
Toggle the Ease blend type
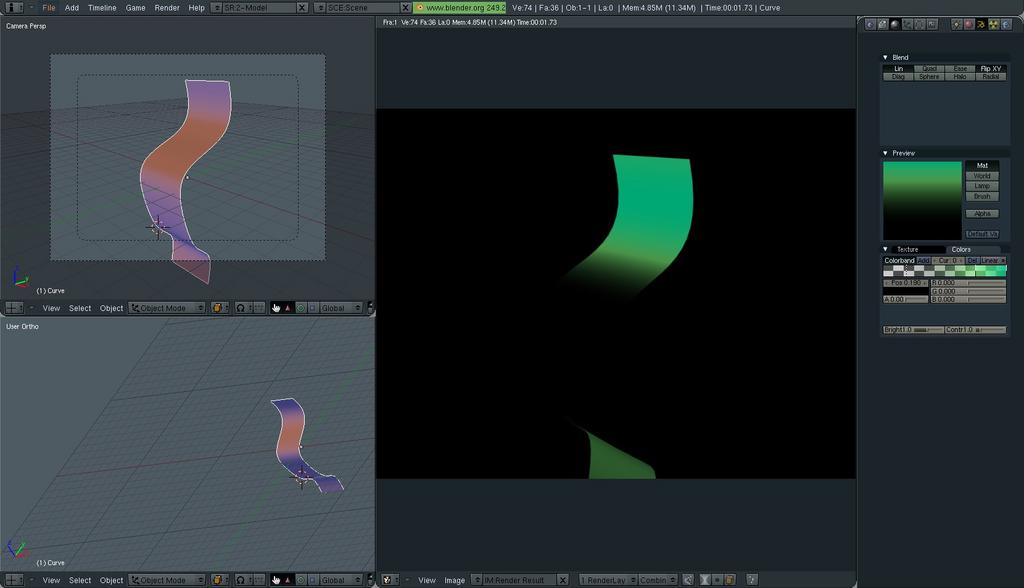(960, 69)
